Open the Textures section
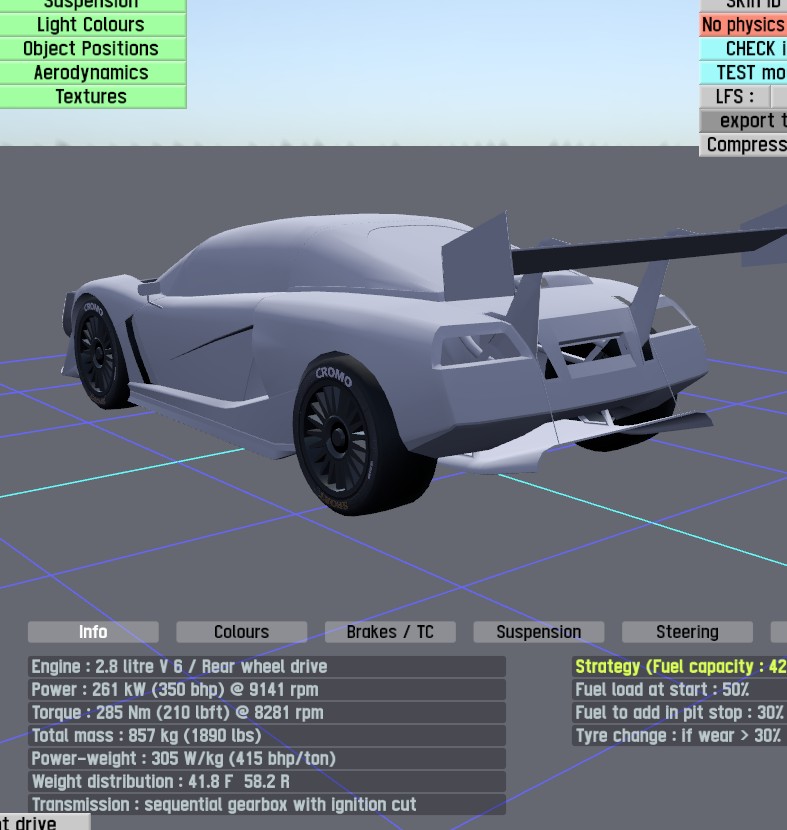 point(93,97)
